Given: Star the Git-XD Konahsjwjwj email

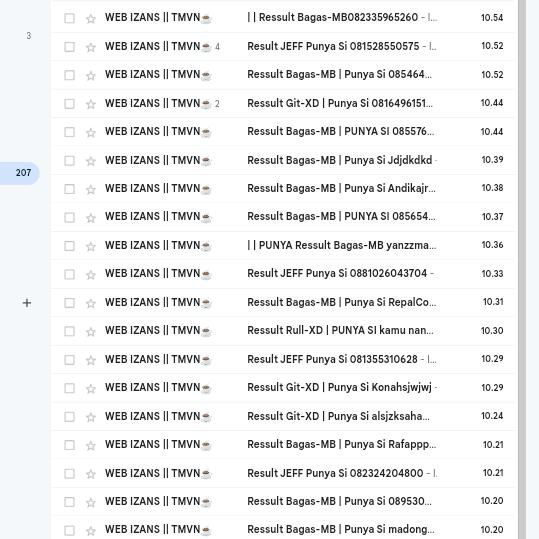Looking at the screenshot, I should pos(91,389).
